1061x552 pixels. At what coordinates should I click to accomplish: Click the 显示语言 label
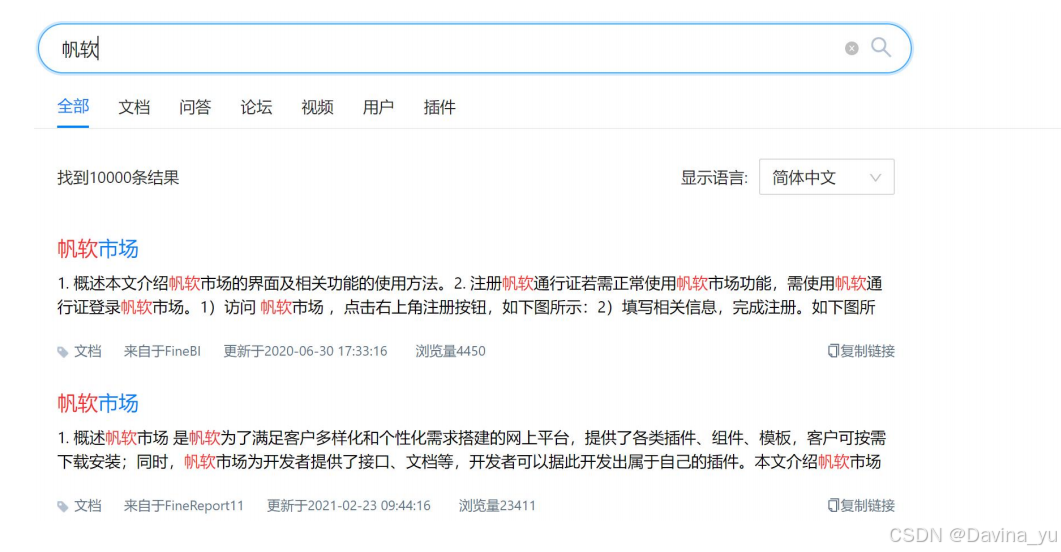coord(714,178)
